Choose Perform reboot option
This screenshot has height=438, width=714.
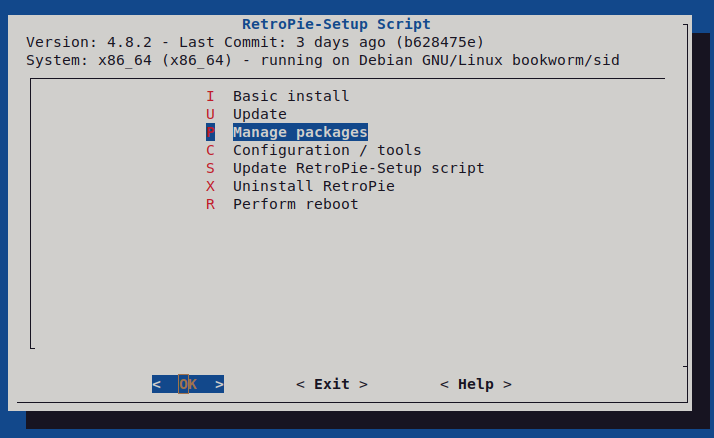click(x=295, y=204)
